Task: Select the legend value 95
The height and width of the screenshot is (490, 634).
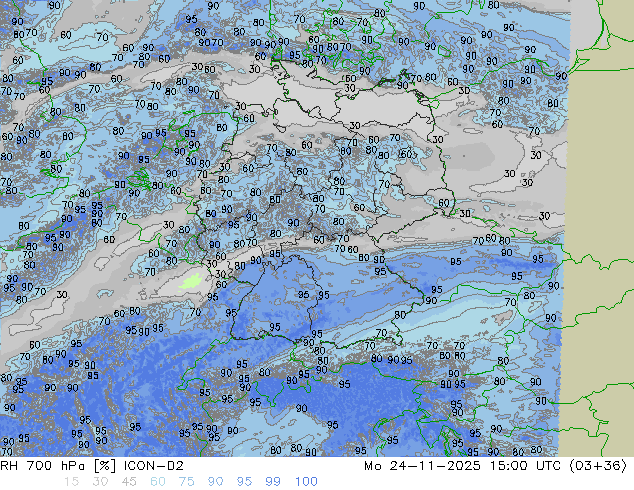Action: (x=244, y=482)
